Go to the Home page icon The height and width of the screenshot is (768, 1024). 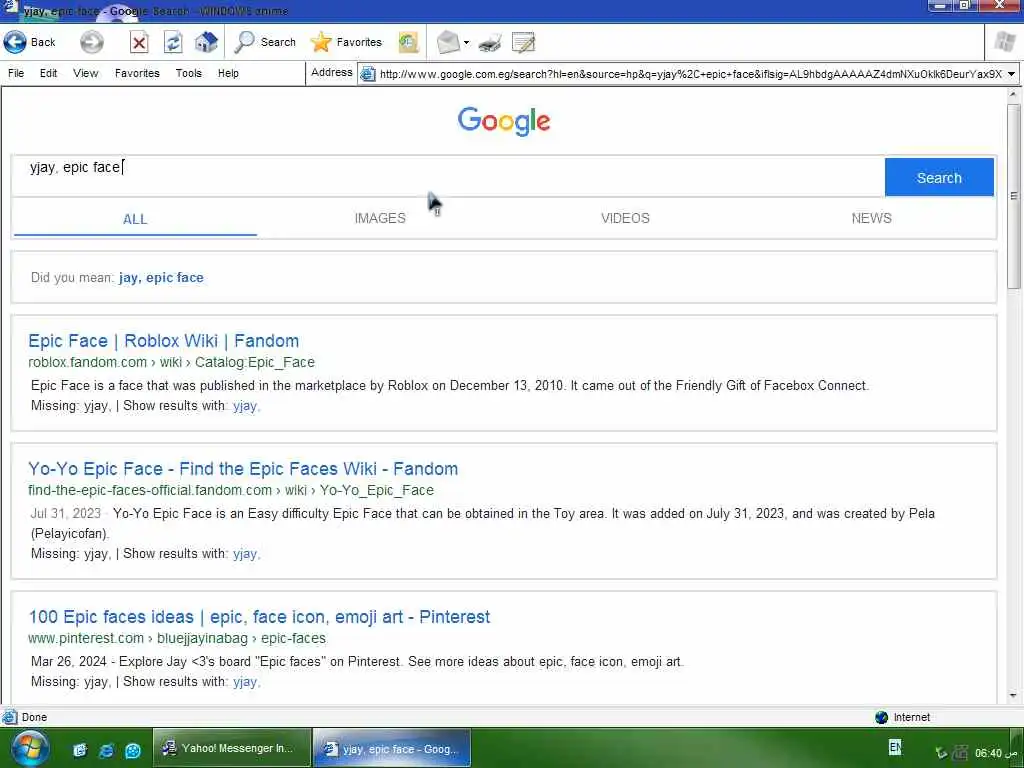[206, 43]
